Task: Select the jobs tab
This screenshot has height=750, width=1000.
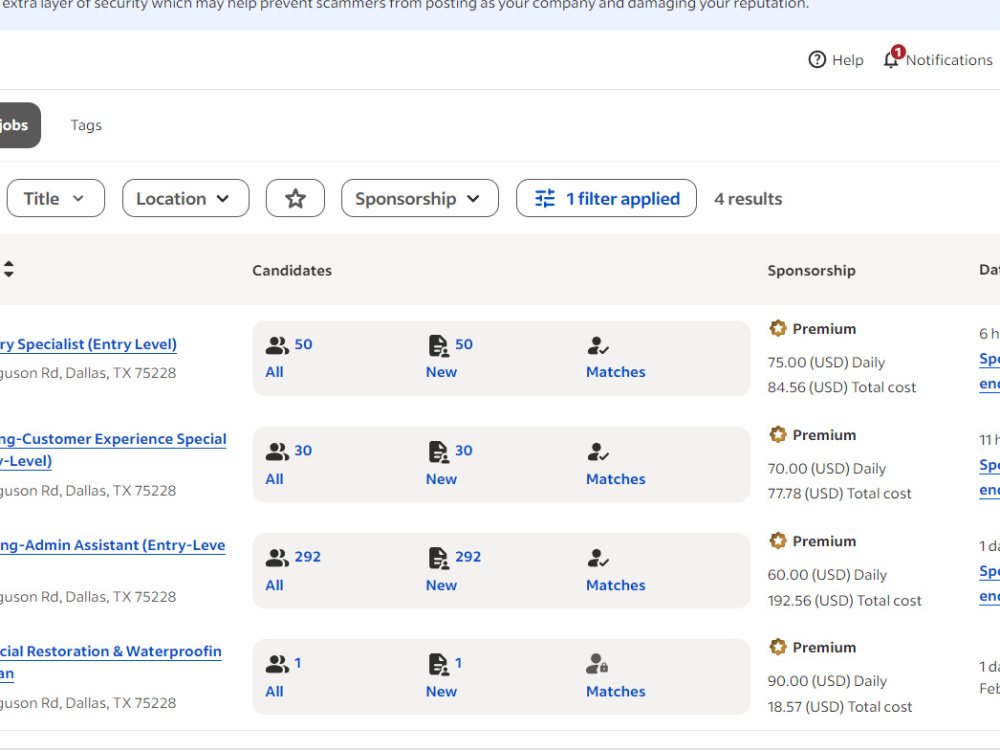Action: [17, 125]
